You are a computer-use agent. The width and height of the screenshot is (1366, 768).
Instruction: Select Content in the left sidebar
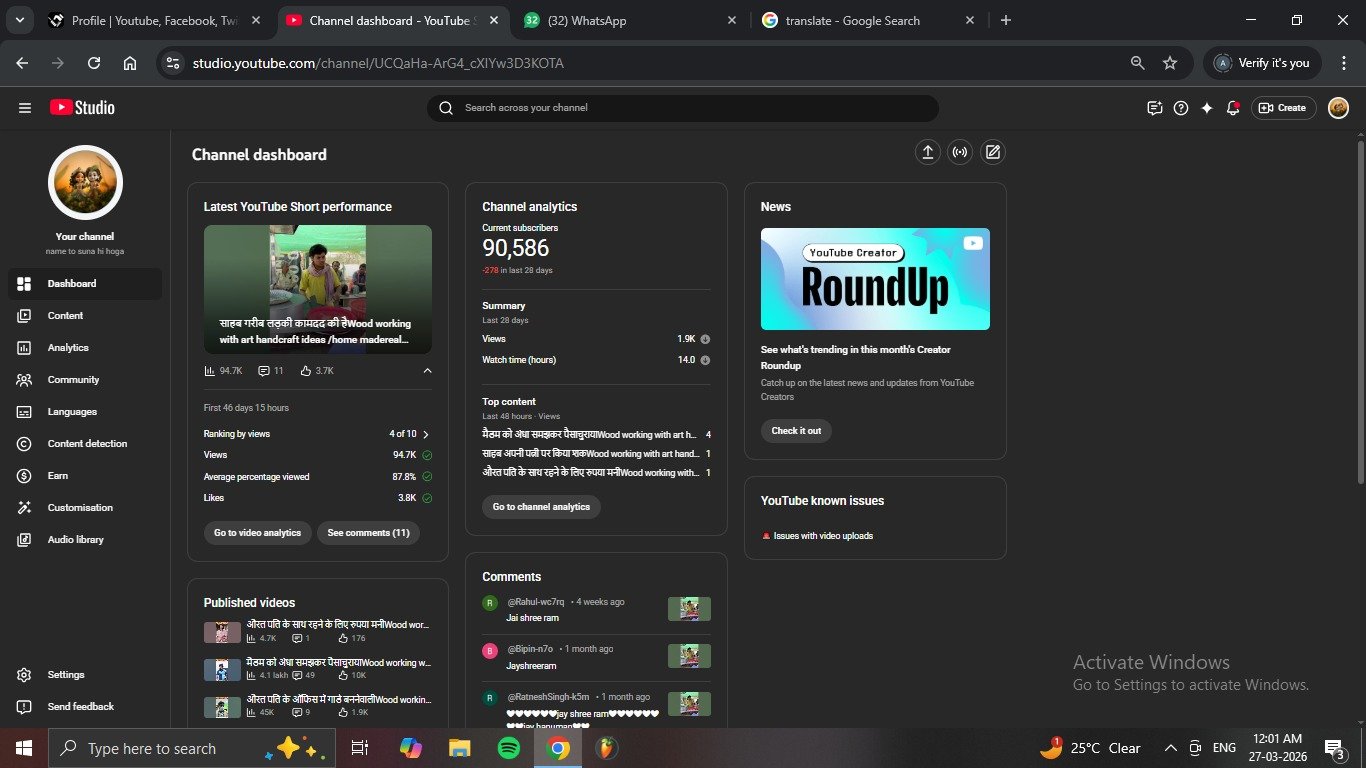65,316
